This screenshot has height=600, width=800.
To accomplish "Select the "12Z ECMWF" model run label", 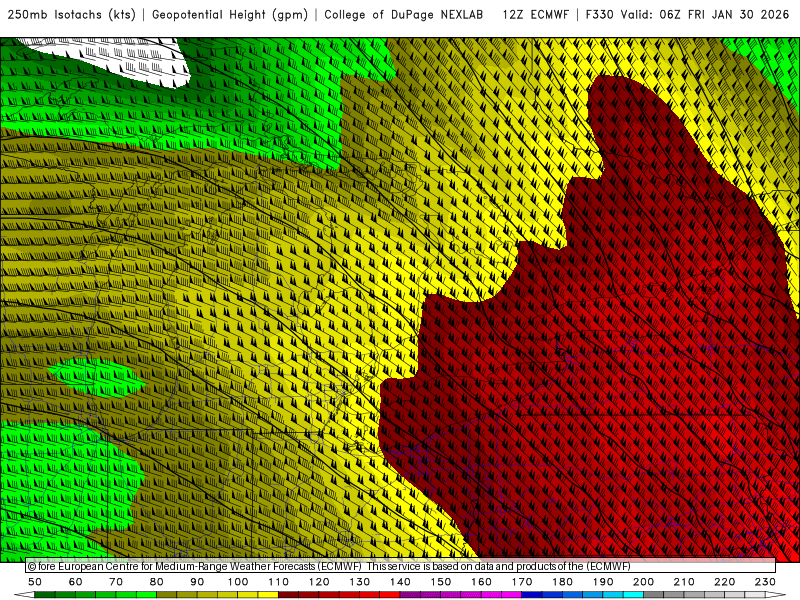I will [535, 15].
